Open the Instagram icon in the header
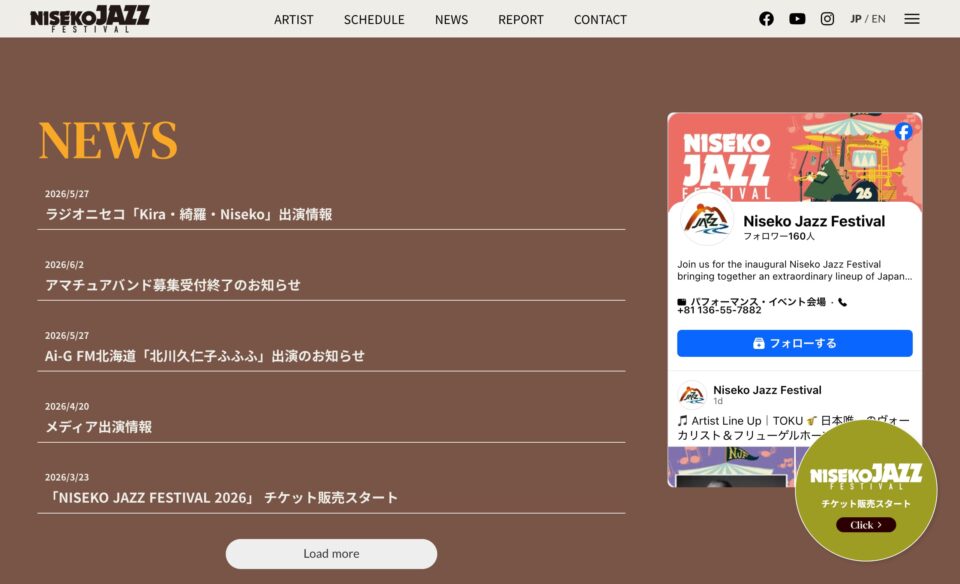 827,19
